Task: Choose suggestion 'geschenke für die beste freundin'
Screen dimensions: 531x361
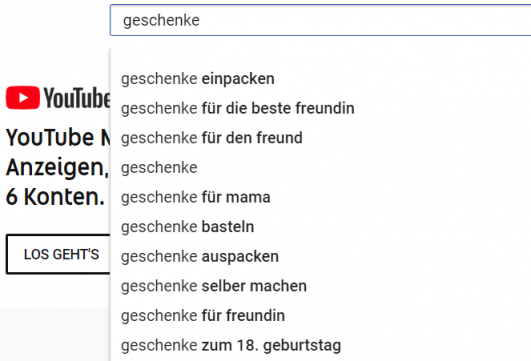Action: pyautogui.click(x=320, y=108)
